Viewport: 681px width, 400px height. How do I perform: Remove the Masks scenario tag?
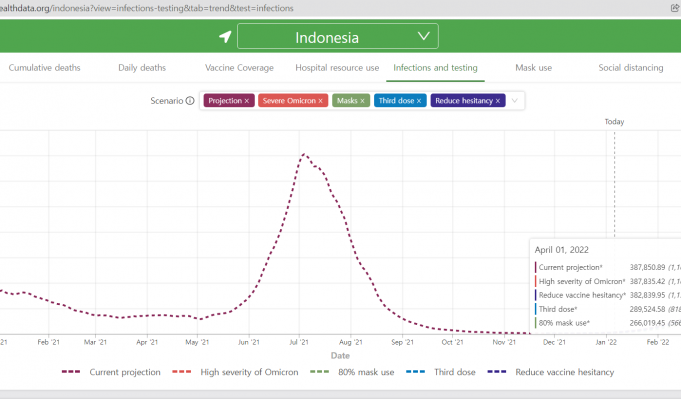[x=363, y=101]
